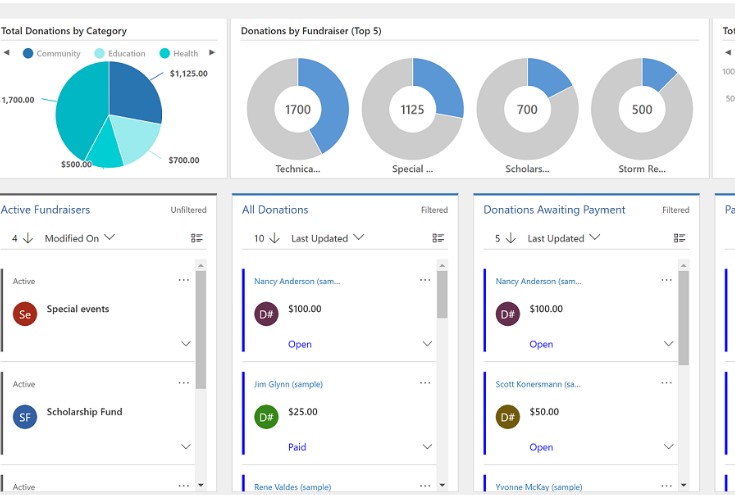Click scroll up arrow in Active Fundraisers list
The height and width of the screenshot is (495, 735).
click(201, 265)
